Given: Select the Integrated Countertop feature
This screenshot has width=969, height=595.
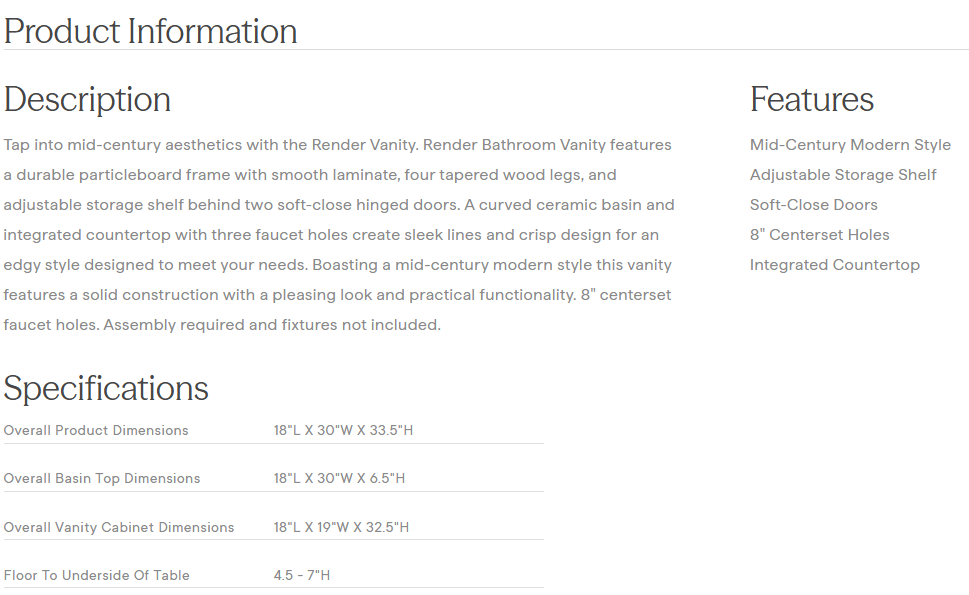Looking at the screenshot, I should coord(834,265).
